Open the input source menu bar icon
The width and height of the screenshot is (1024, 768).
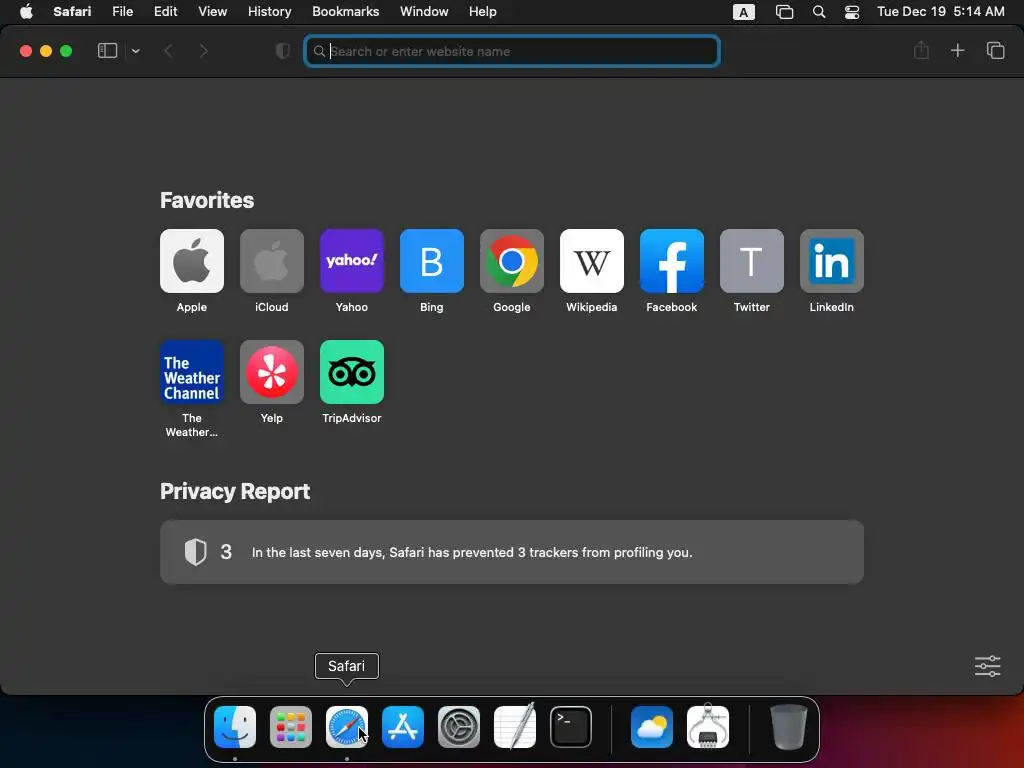tap(743, 12)
